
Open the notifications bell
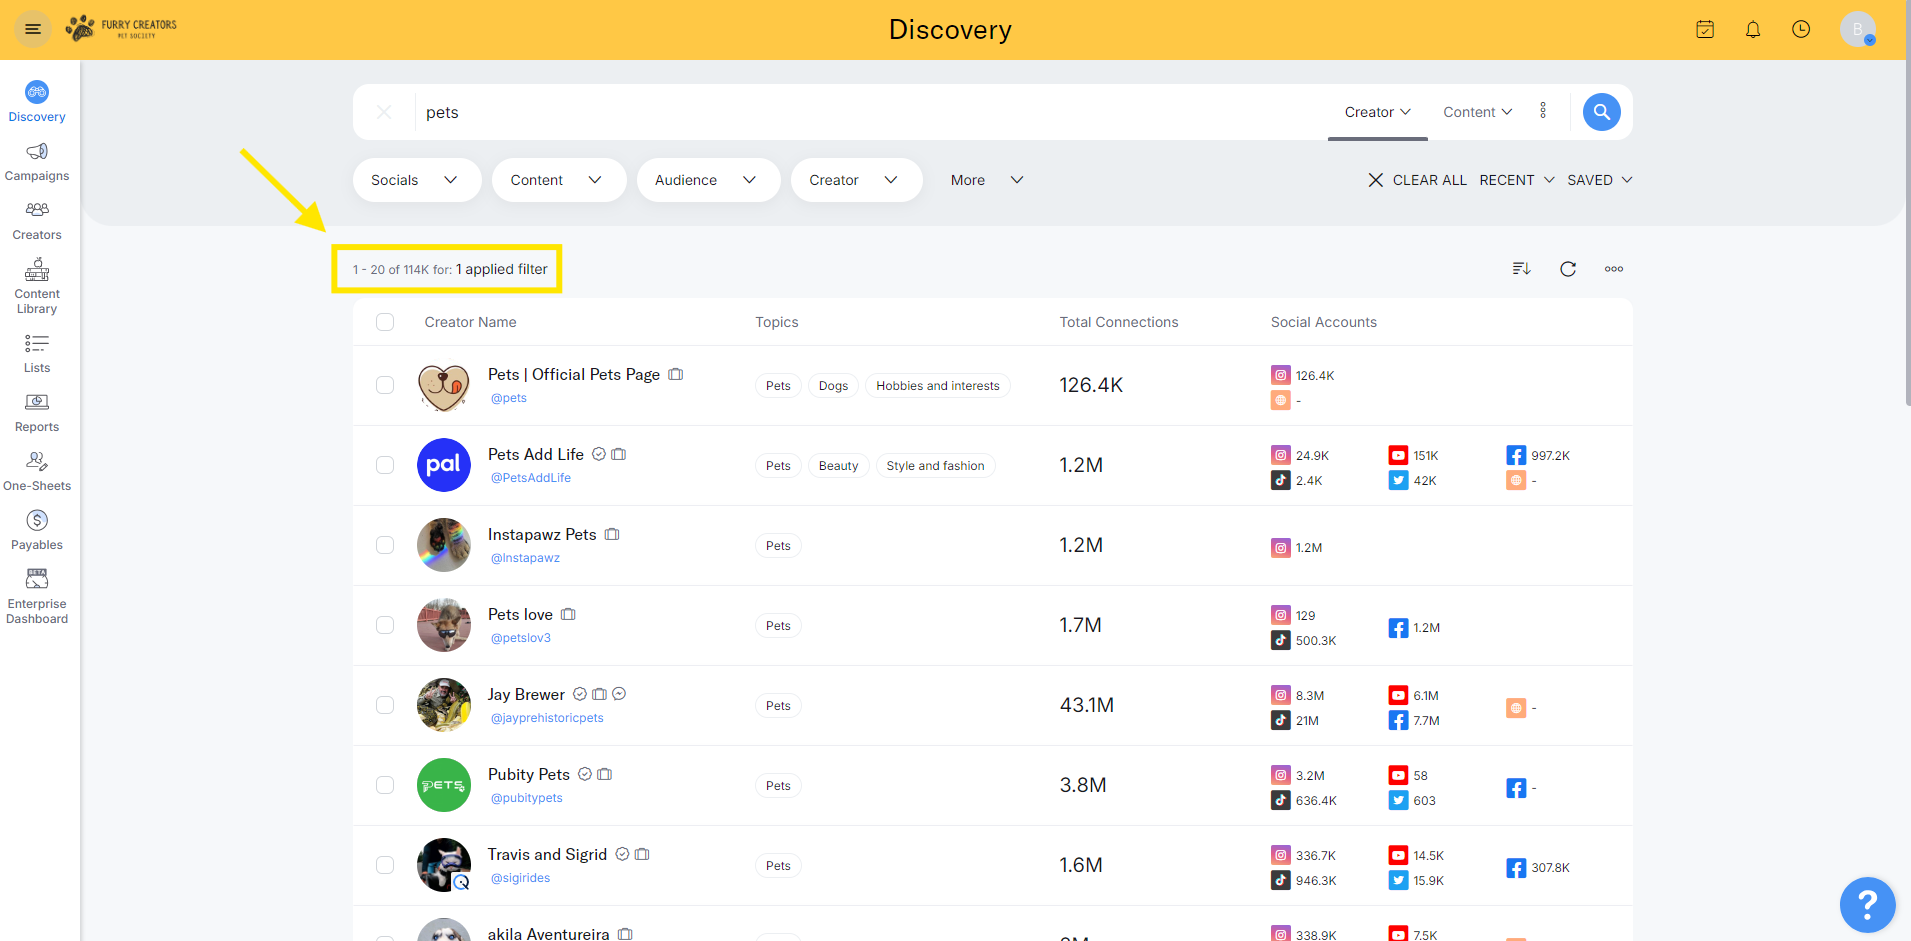point(1752,30)
